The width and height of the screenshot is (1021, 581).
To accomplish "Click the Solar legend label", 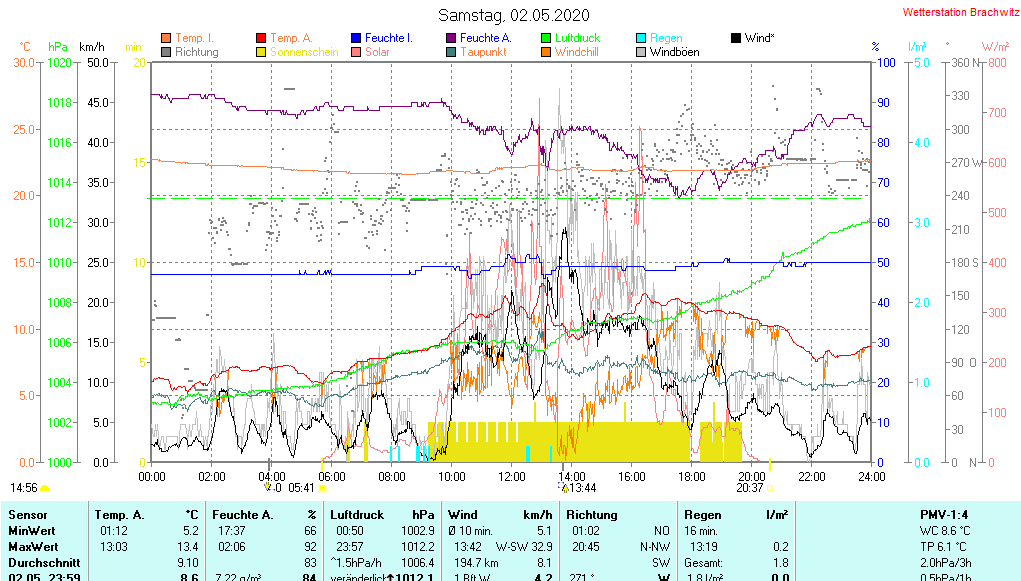I will click(377, 52).
